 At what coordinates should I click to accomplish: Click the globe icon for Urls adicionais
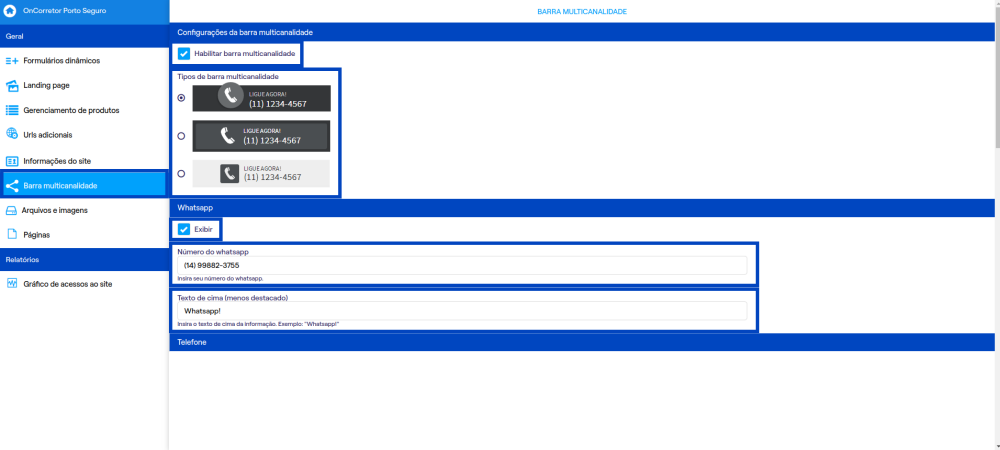pyautogui.click(x=11, y=134)
